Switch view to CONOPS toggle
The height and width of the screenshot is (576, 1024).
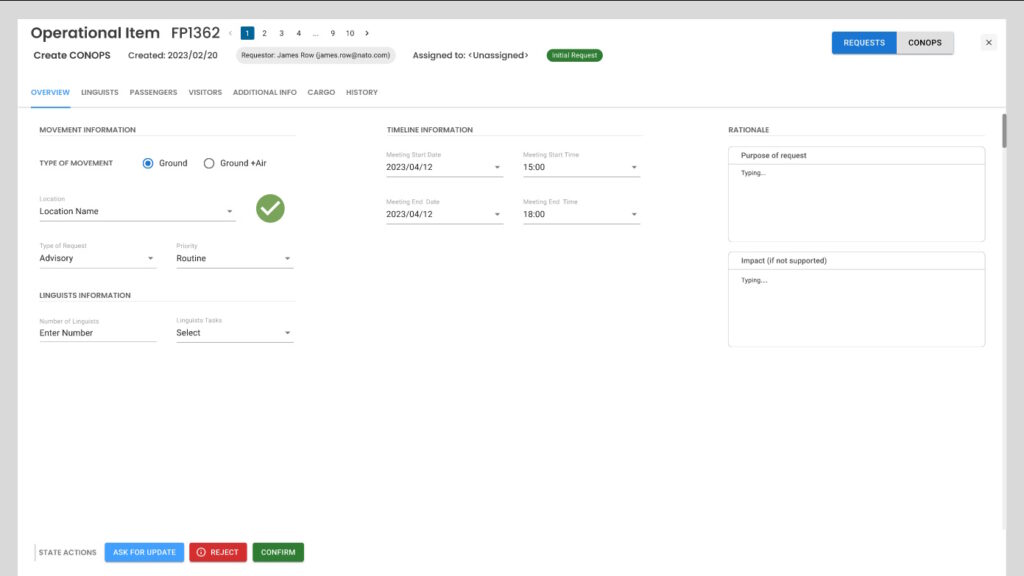click(925, 43)
